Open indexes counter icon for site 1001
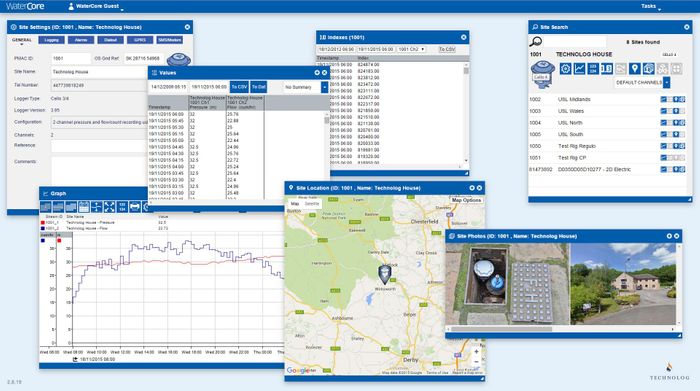This screenshot has width=700, height=391. tap(607, 69)
